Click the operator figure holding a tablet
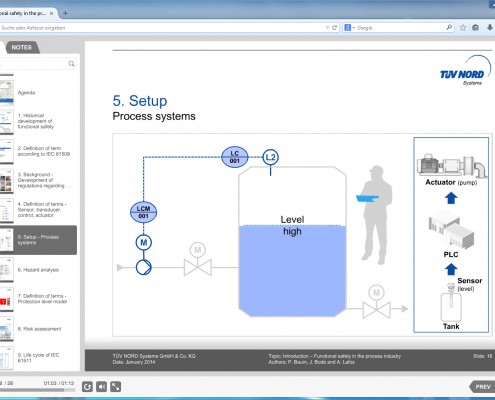Image resolution: width=495 pixels, height=400 pixels. click(375, 215)
